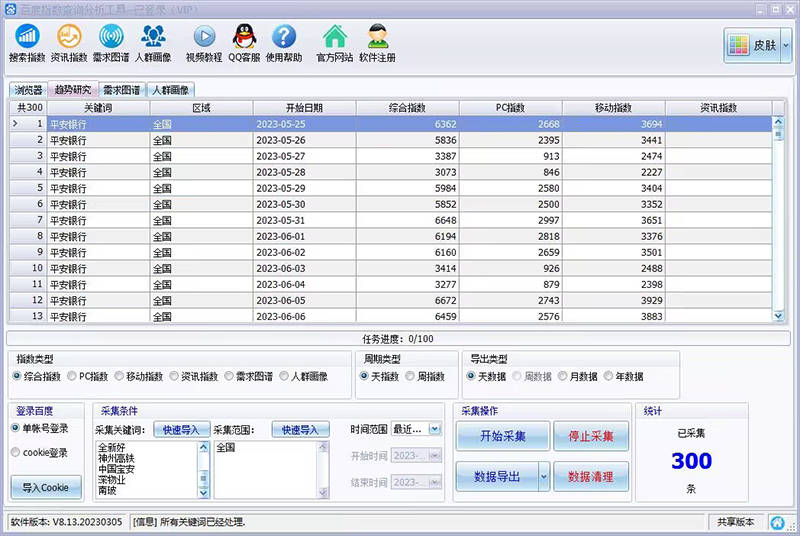The height and width of the screenshot is (536, 800).
Task: Open the 结束时间 date dropdown
Action: (435, 482)
